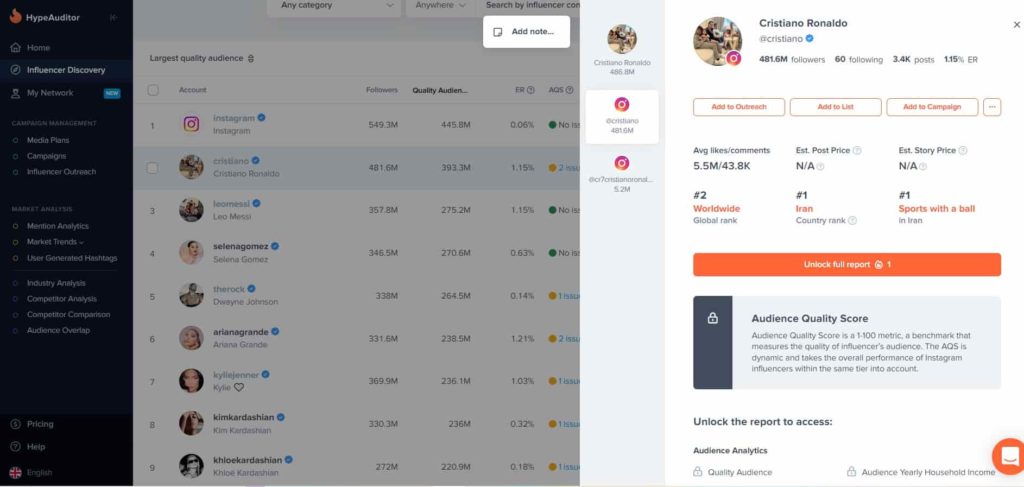Click the ER column info icon

pos(531,90)
